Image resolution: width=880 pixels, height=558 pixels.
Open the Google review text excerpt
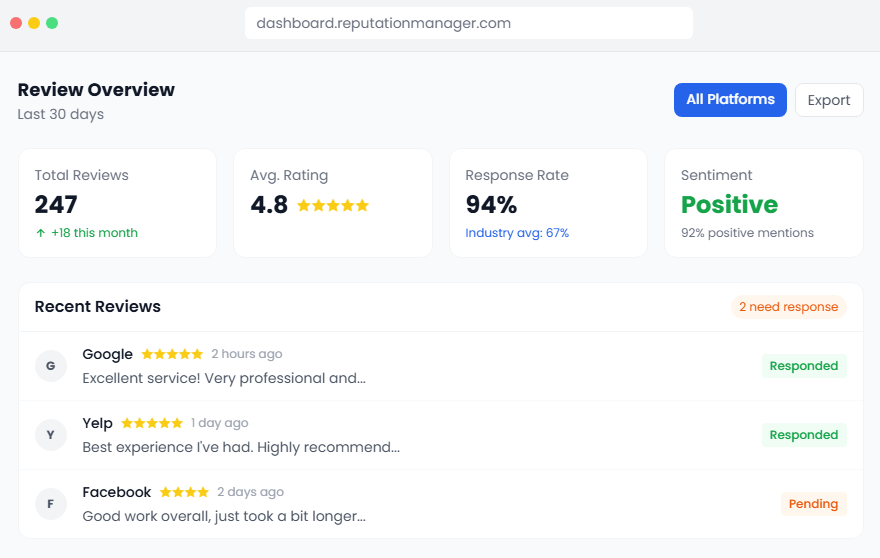224,378
